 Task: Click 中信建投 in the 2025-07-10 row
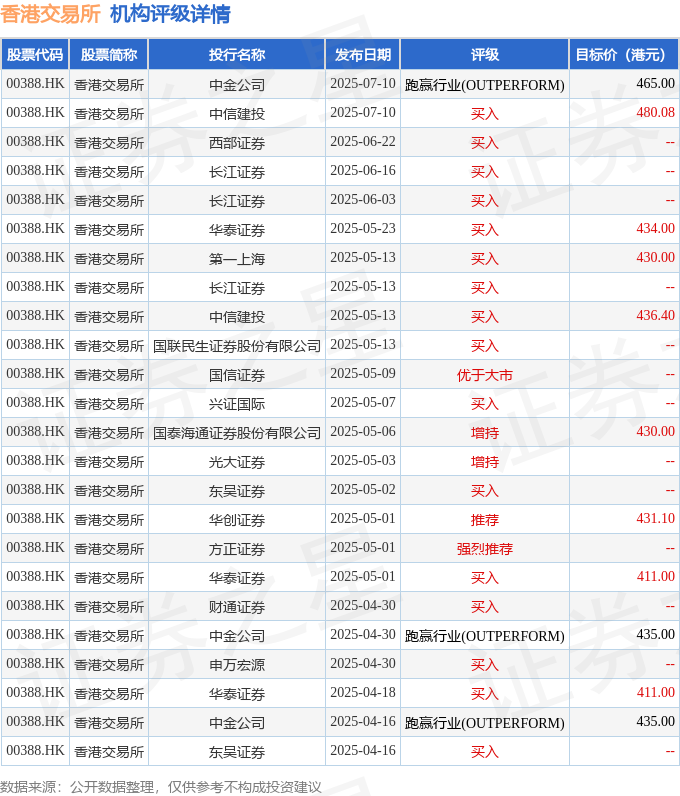[237, 114]
